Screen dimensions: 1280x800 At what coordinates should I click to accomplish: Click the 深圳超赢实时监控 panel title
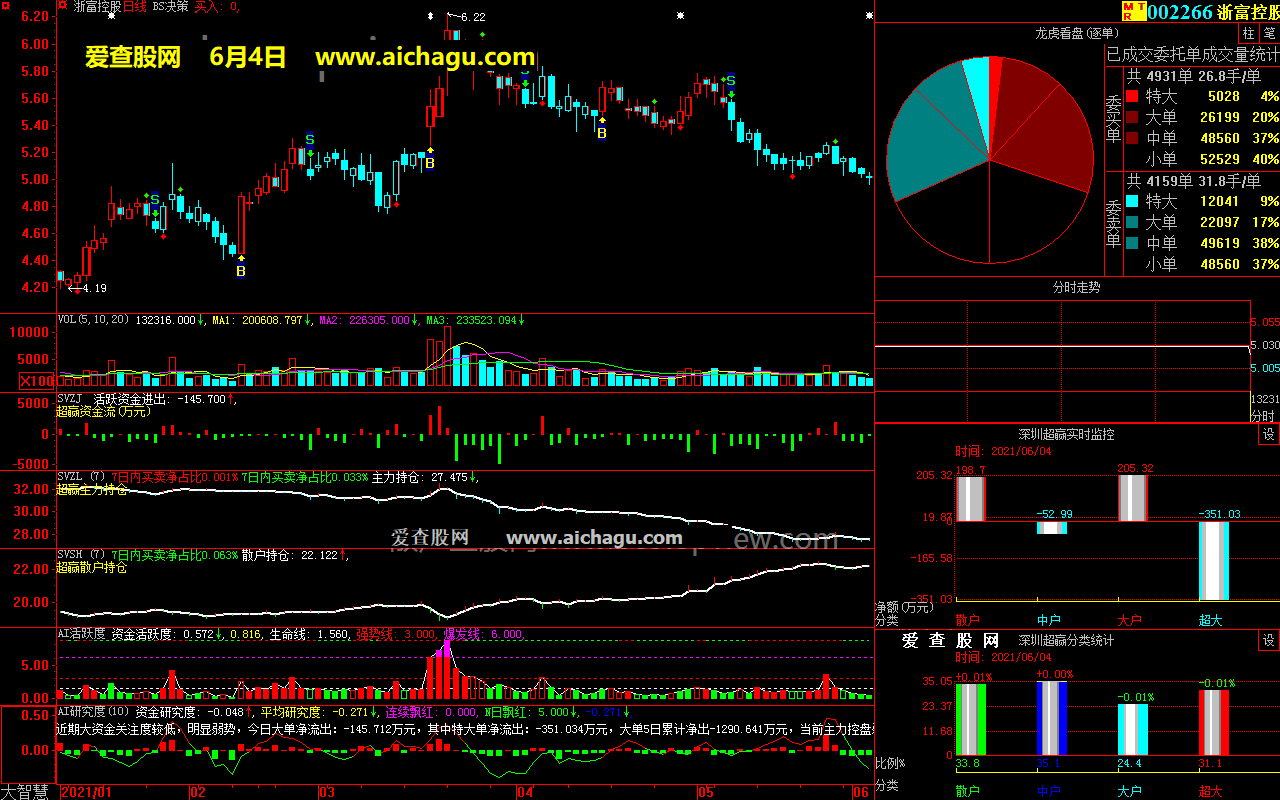1066,435
